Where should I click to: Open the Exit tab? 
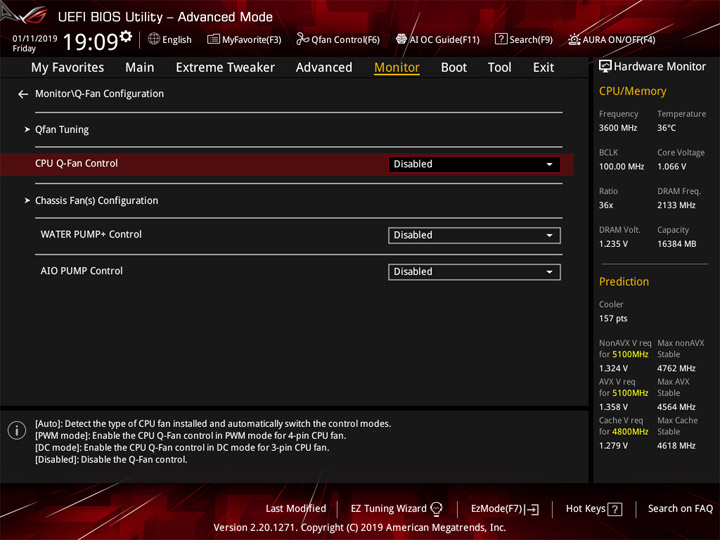pos(543,68)
